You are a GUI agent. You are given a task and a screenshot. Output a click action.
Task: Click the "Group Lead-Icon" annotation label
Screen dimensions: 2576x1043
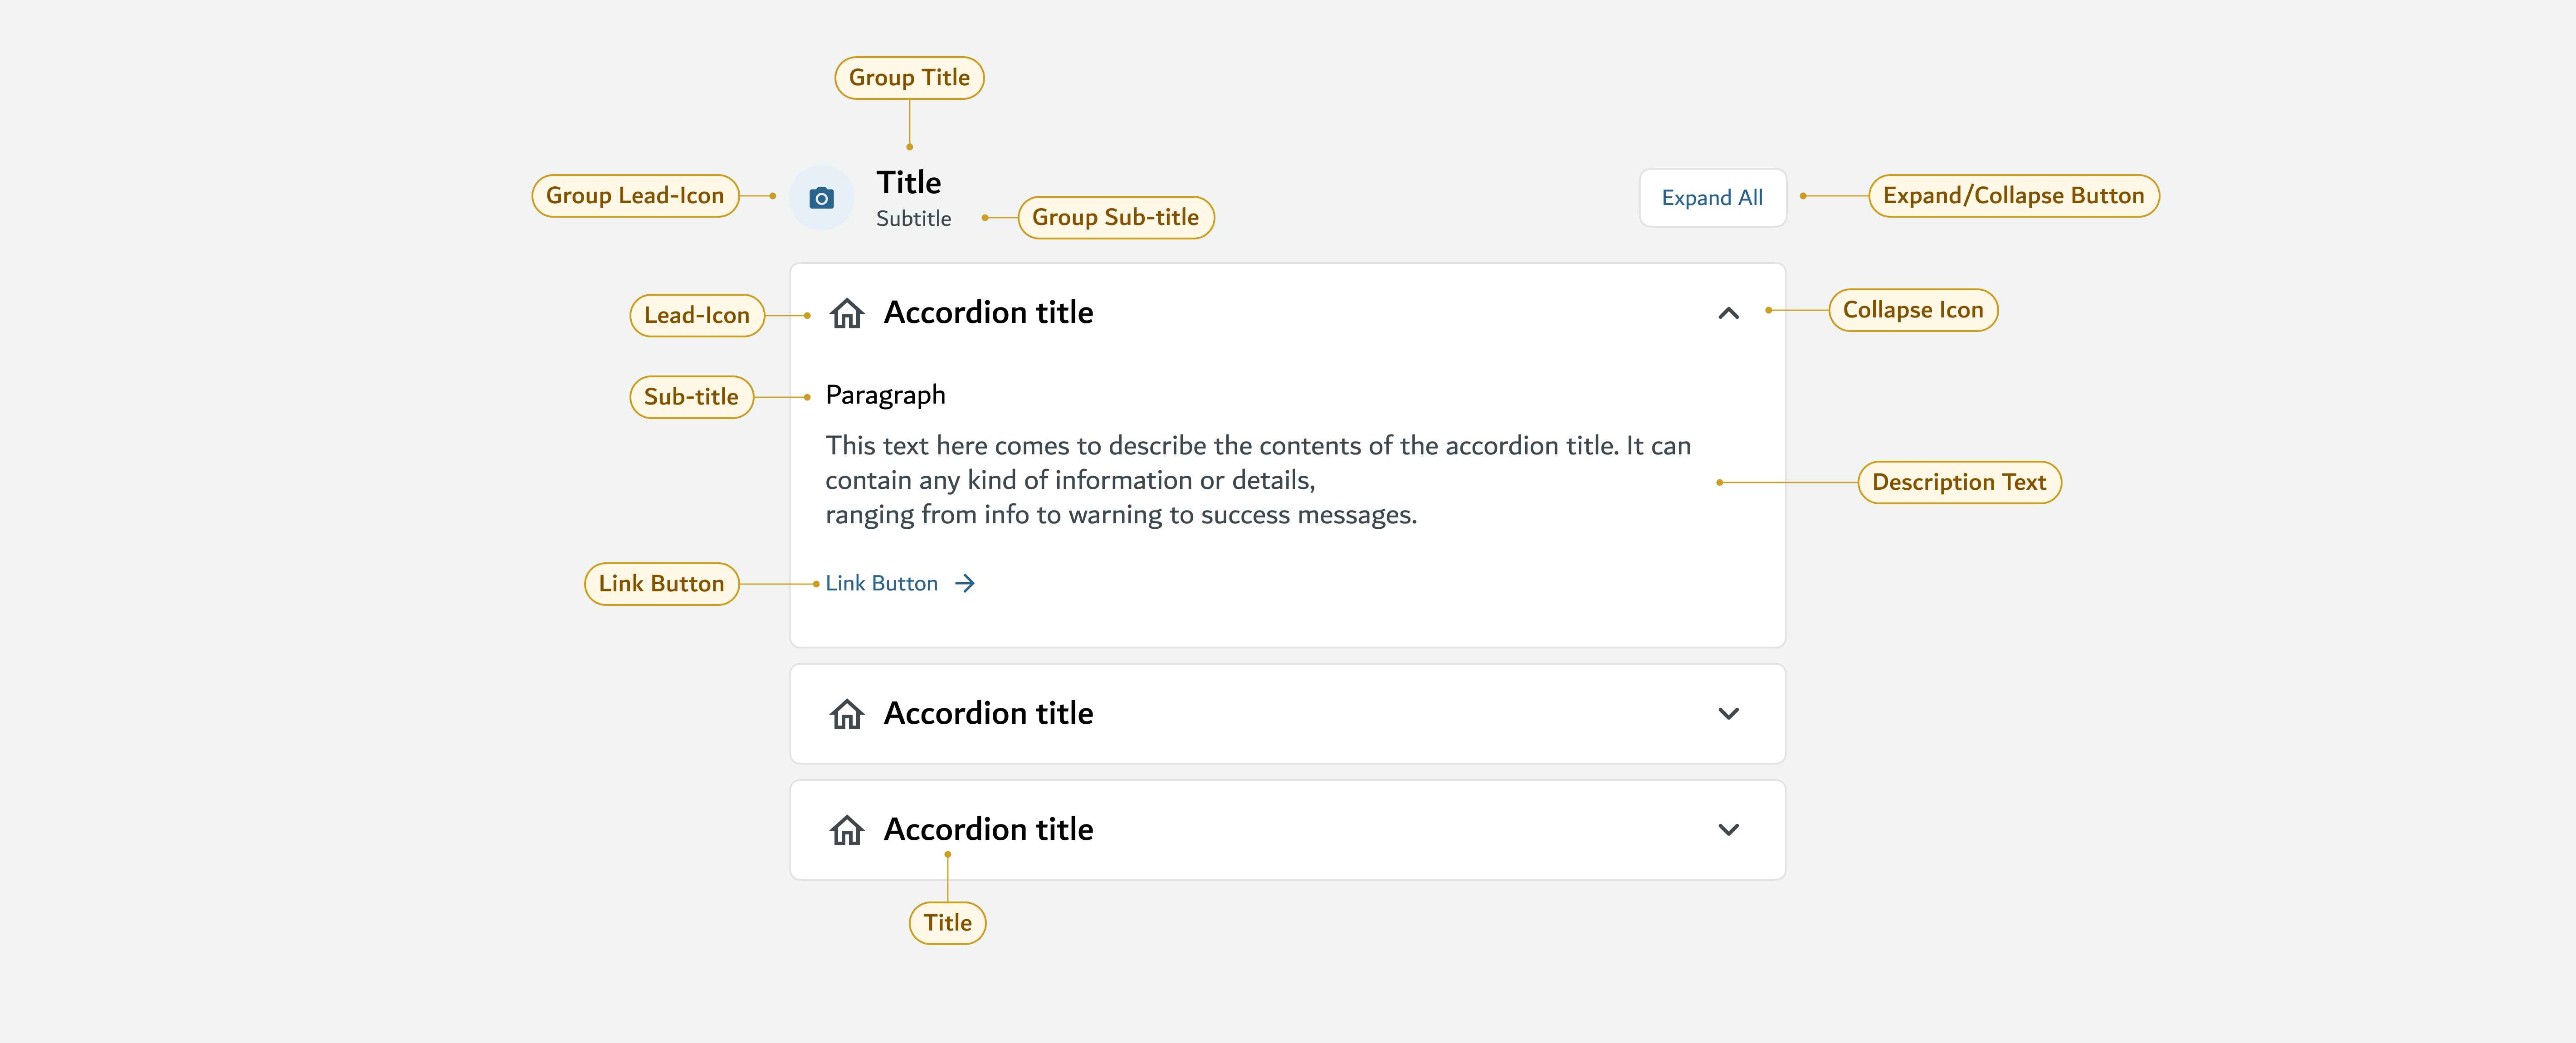[x=635, y=196]
